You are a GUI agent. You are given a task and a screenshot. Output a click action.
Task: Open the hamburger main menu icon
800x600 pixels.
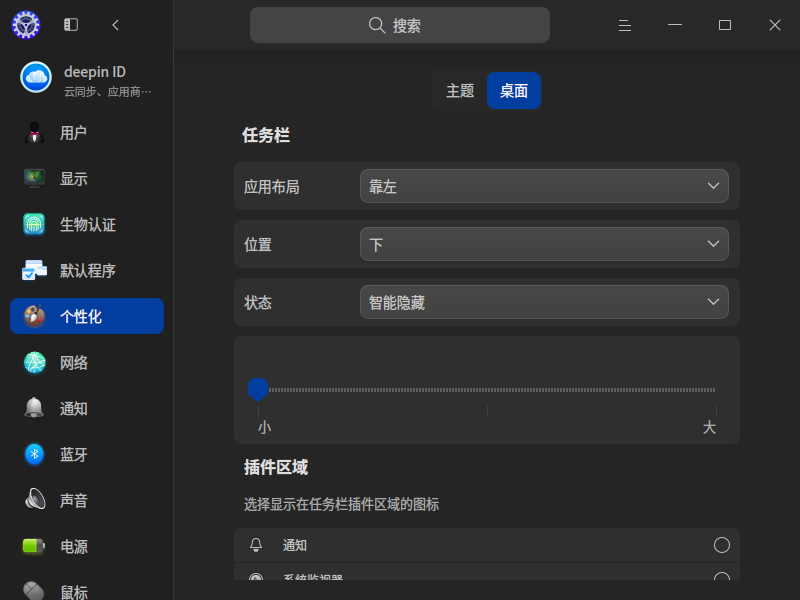[624, 25]
